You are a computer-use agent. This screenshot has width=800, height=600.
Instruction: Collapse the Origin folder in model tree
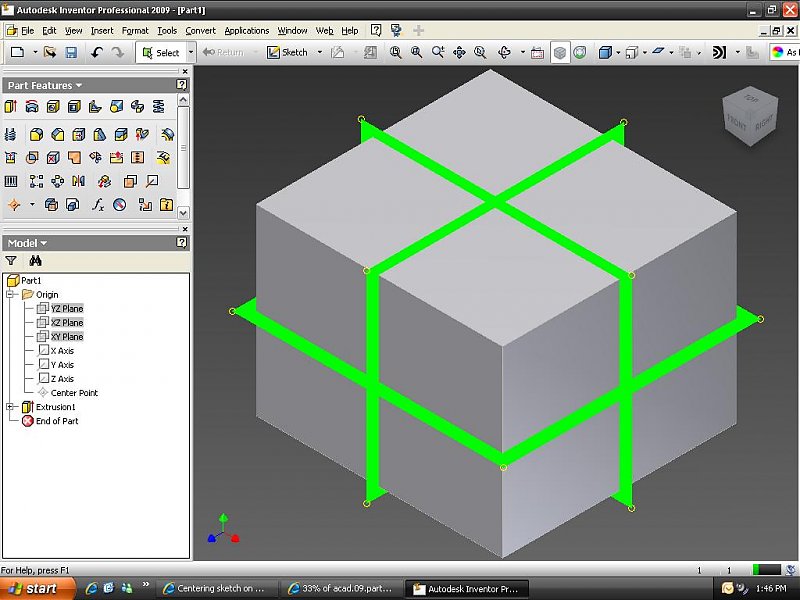coord(10,295)
